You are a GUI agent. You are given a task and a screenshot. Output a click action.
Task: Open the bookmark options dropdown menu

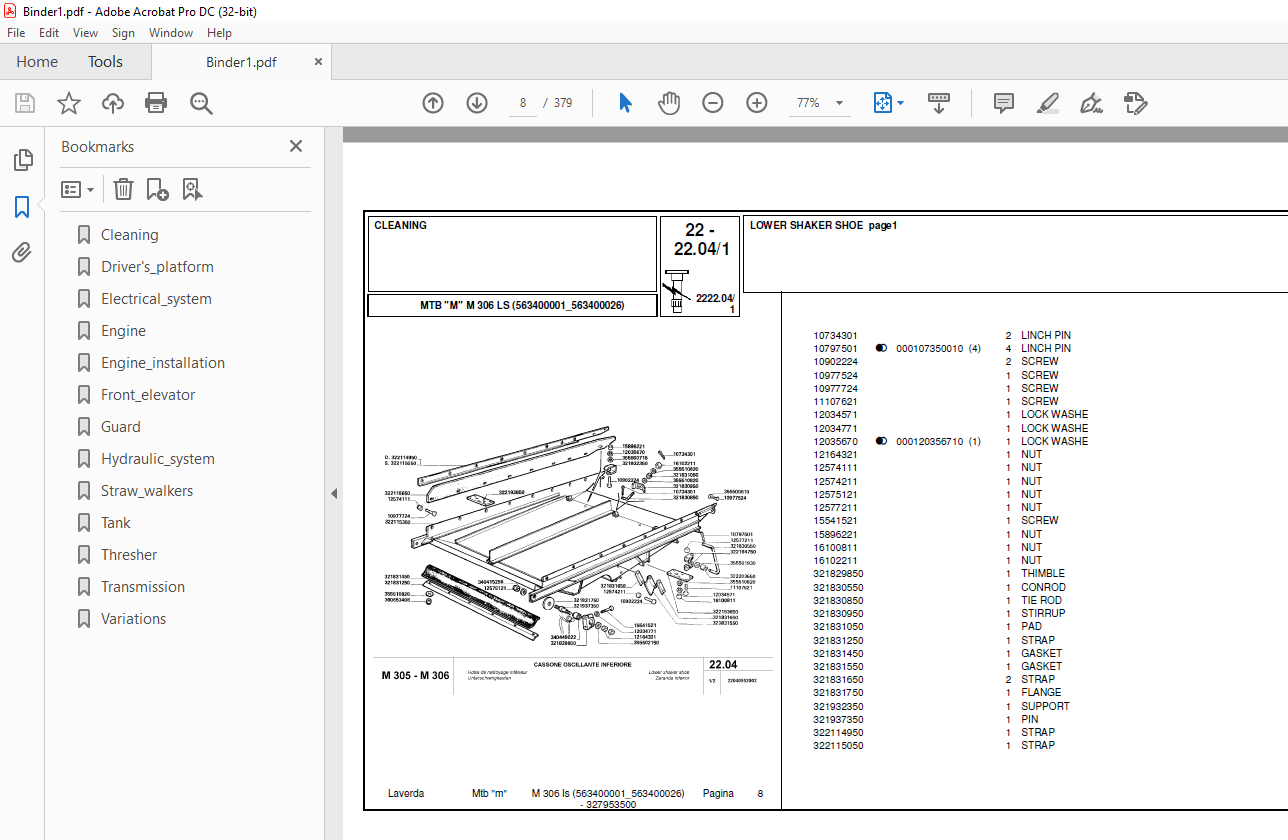(x=78, y=189)
